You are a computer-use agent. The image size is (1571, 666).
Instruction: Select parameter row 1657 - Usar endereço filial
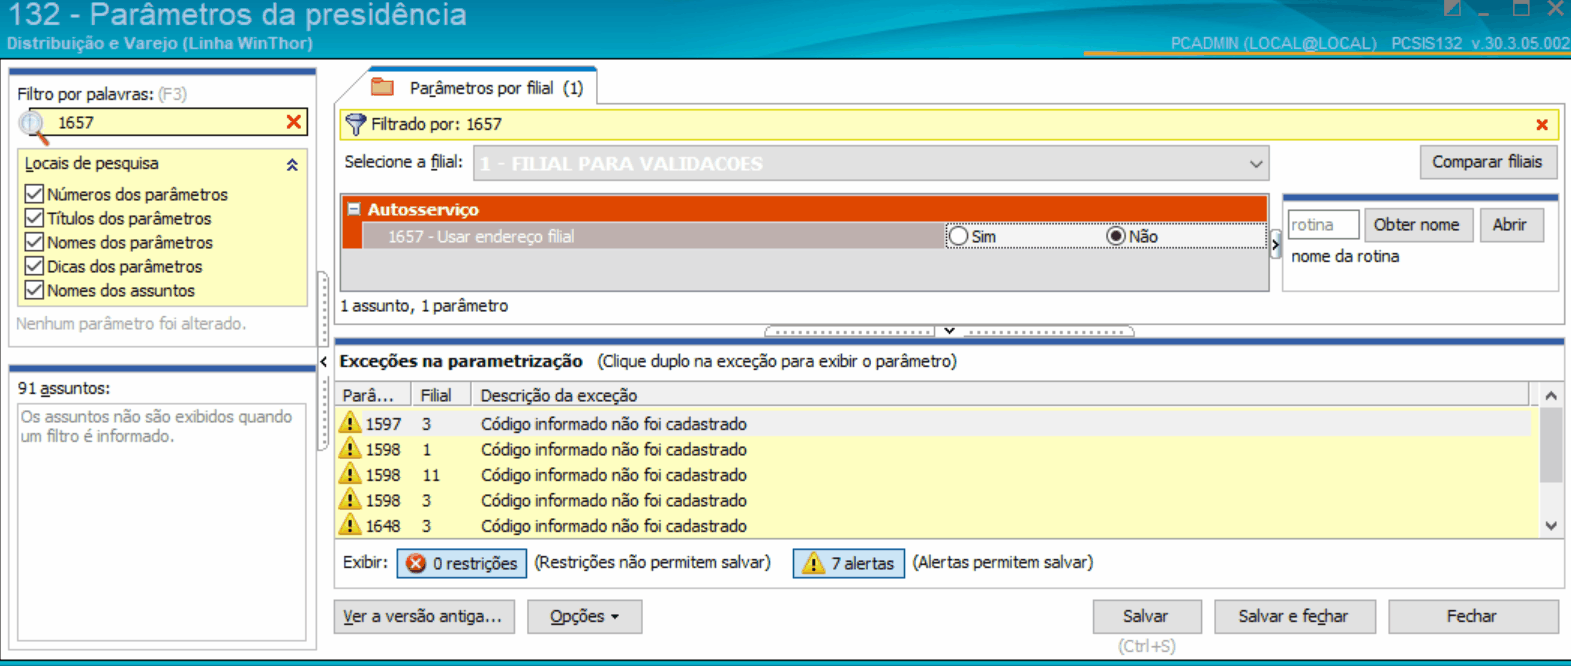tap(653, 236)
